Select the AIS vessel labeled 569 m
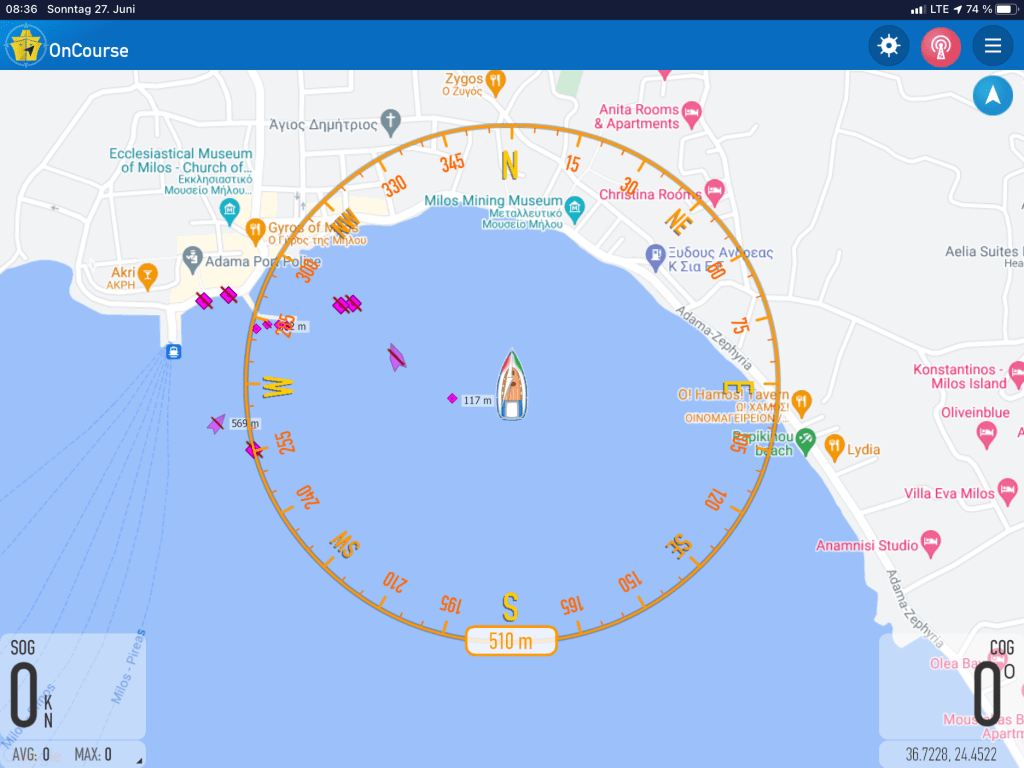The width and height of the screenshot is (1024, 768). tap(216, 424)
